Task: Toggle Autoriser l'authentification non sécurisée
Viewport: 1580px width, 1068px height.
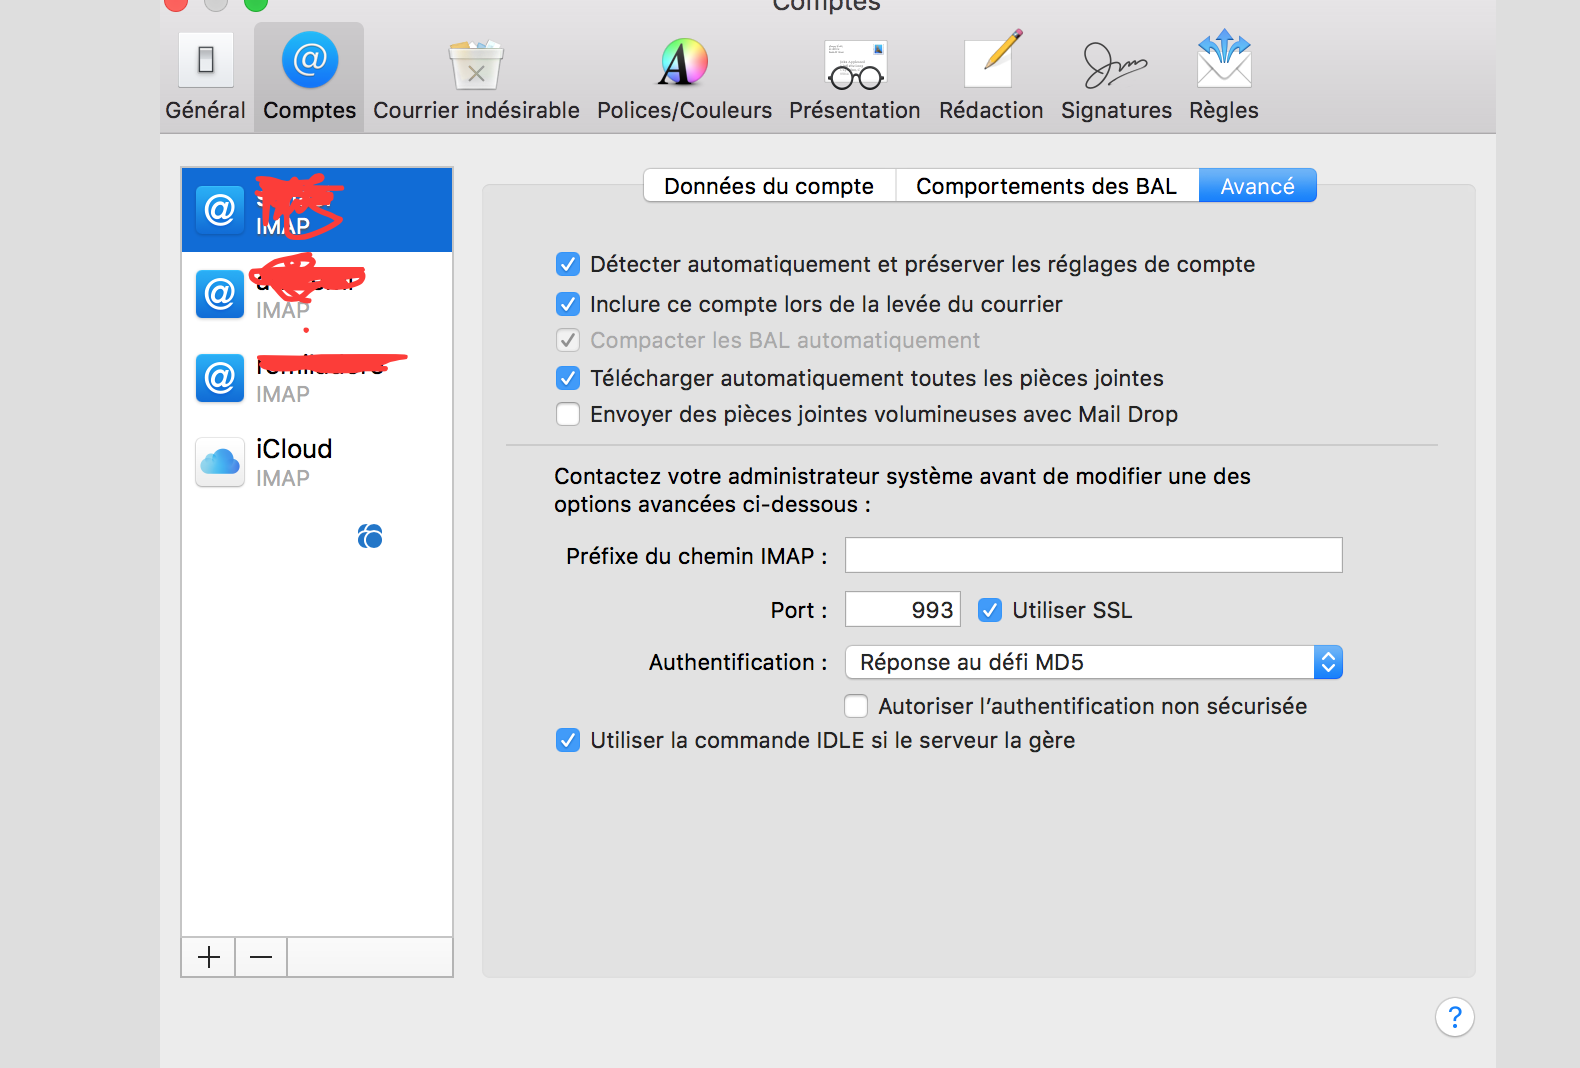Action: coord(856,706)
